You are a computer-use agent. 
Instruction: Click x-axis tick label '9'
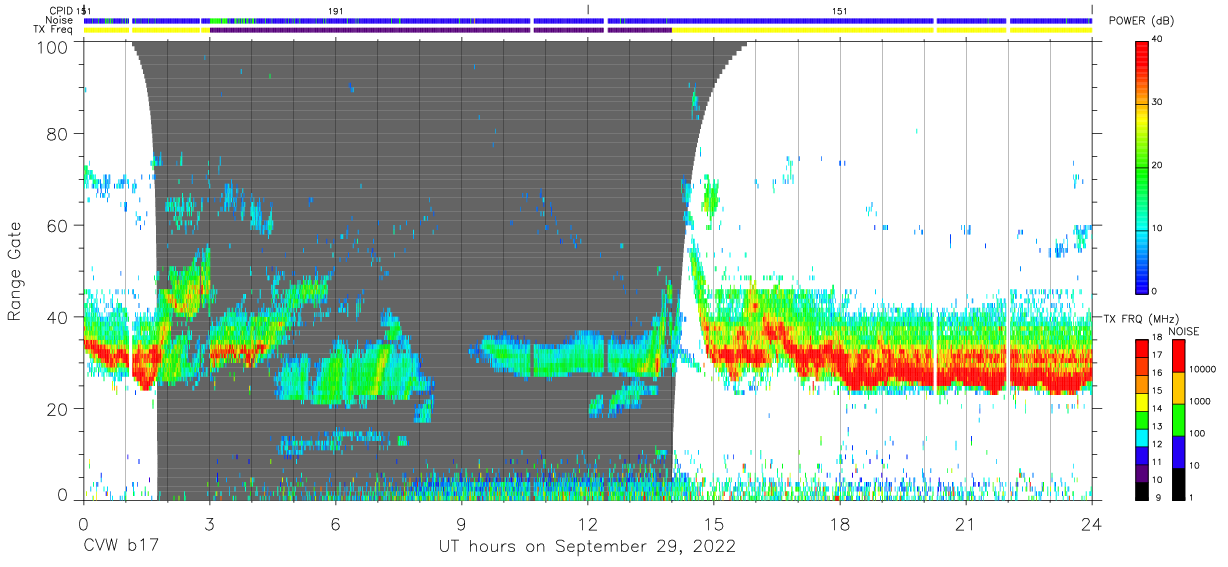coord(461,523)
